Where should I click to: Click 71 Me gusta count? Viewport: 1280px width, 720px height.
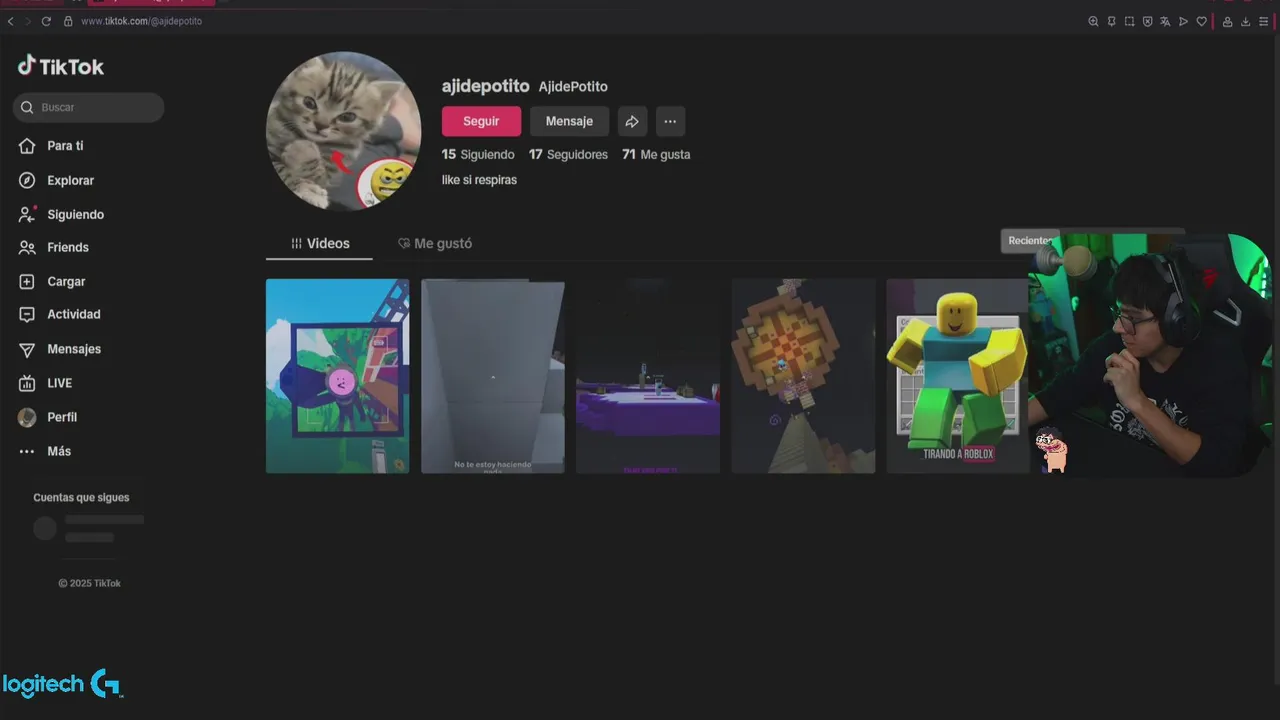pos(656,155)
